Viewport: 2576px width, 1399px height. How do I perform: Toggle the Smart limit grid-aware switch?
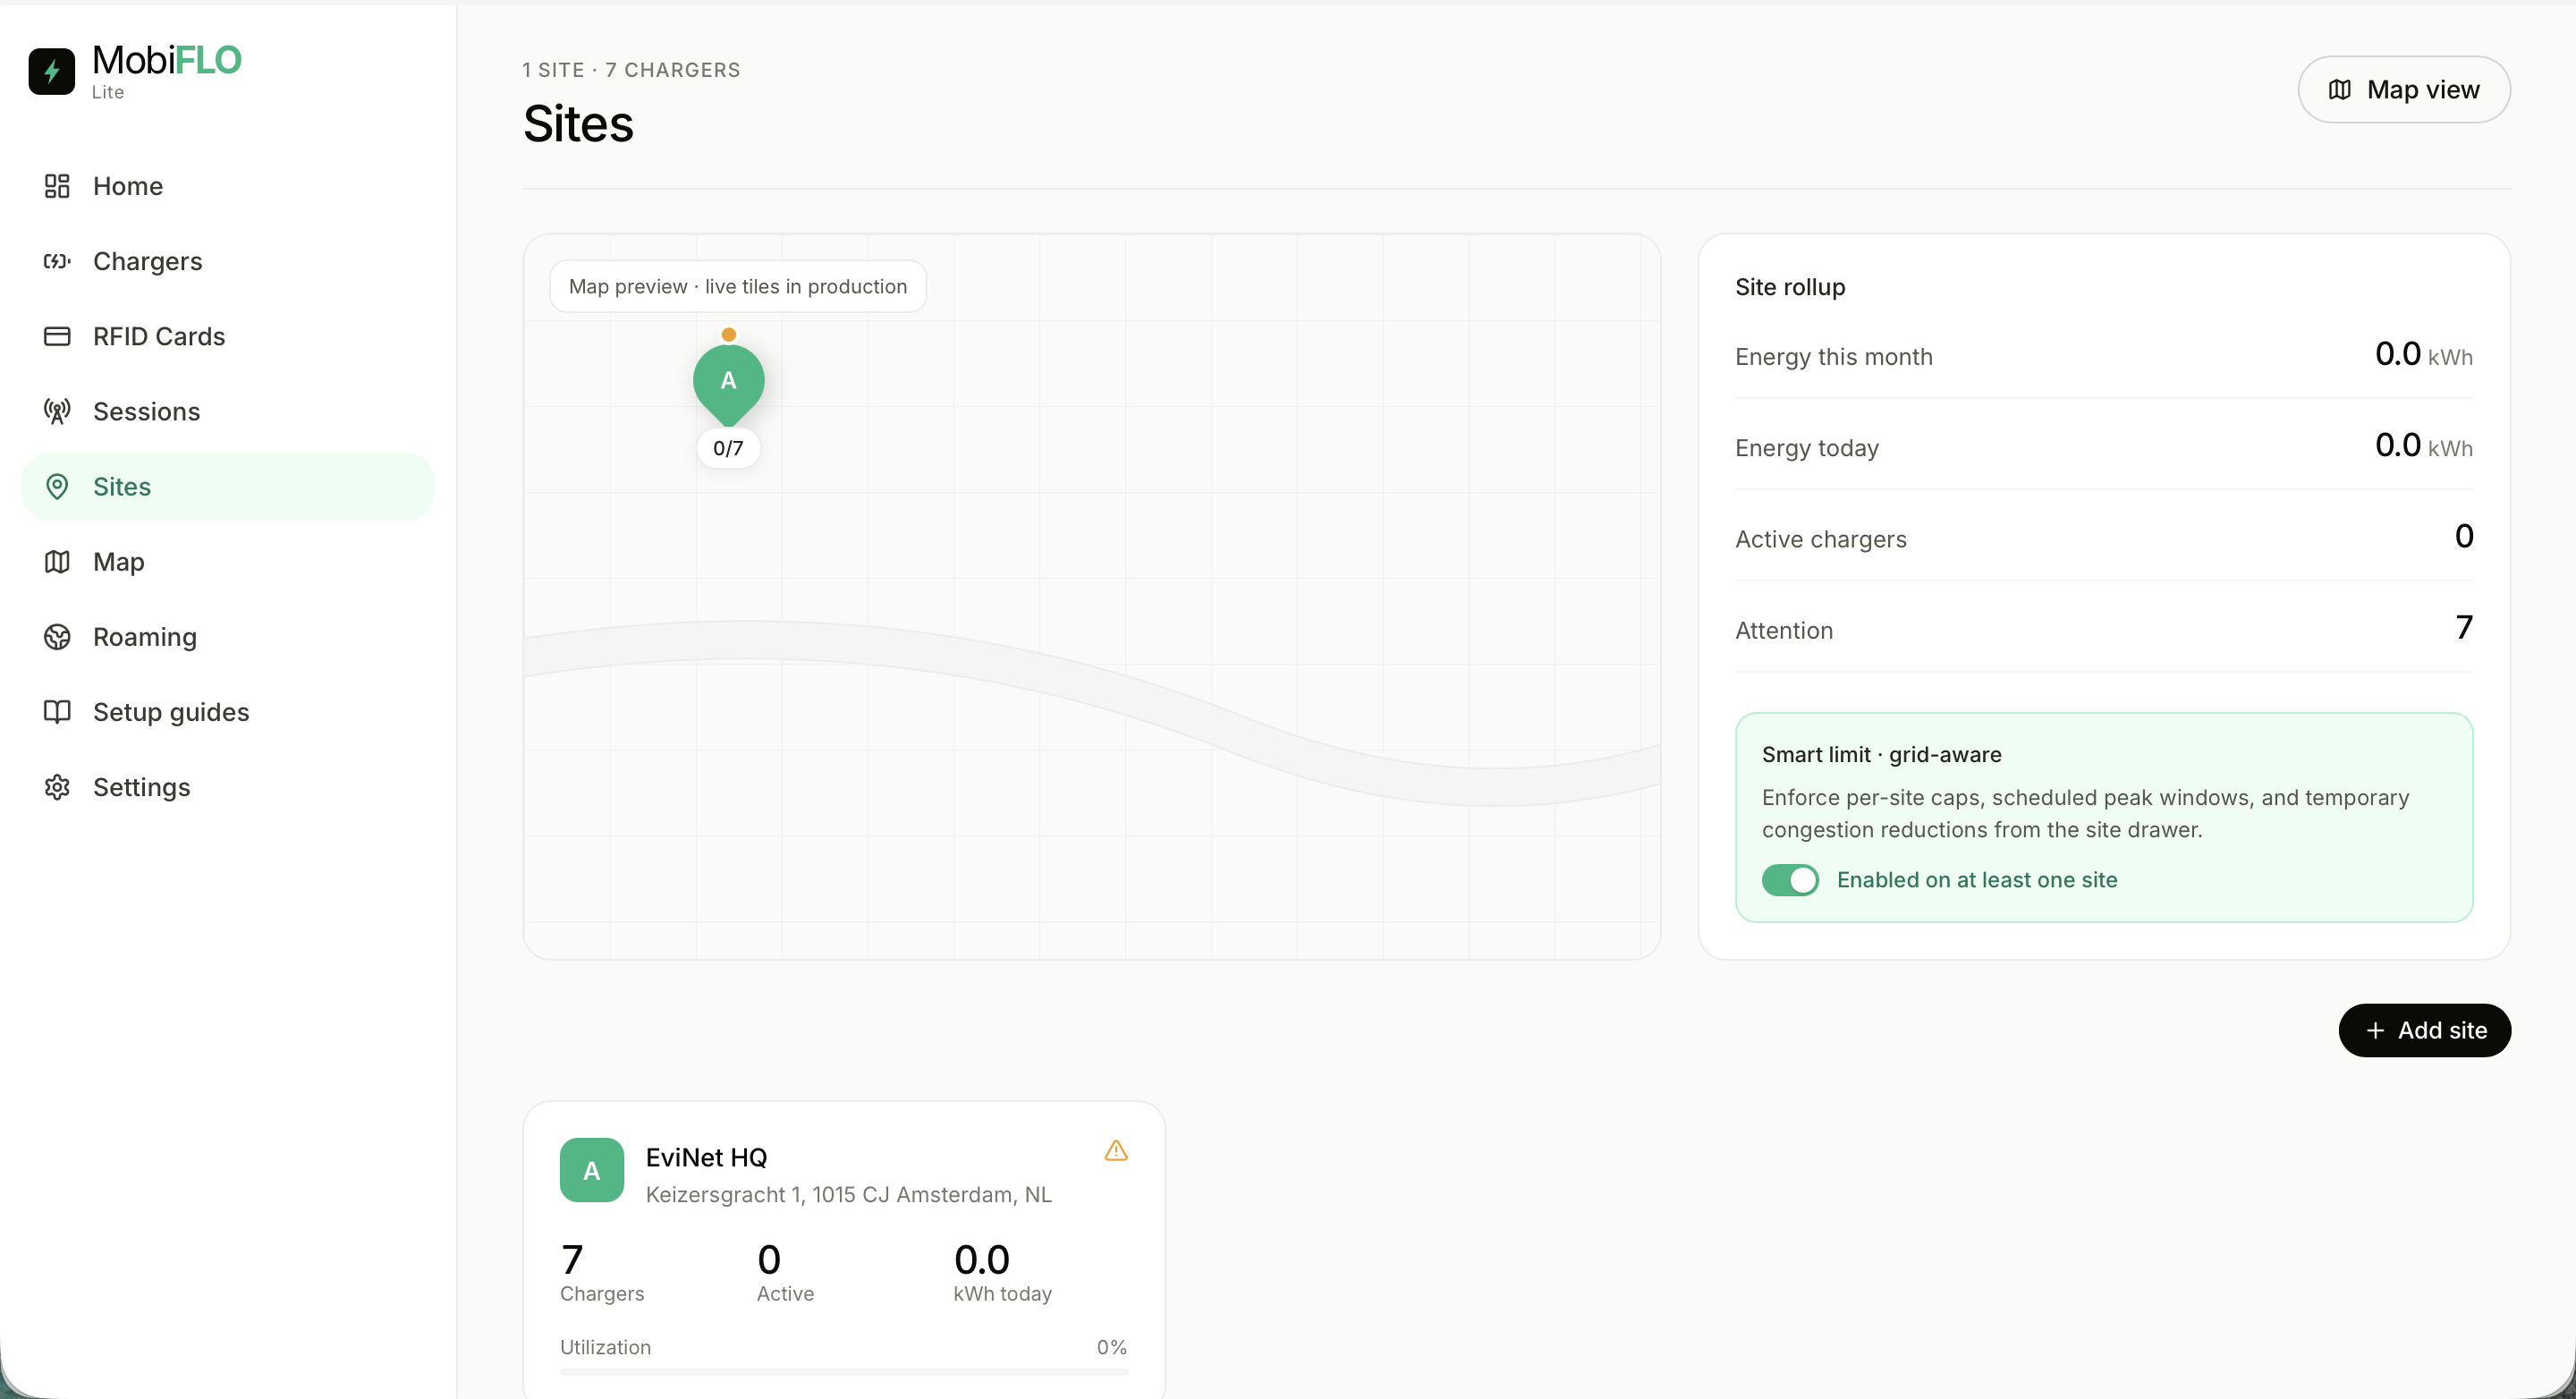(1790, 880)
